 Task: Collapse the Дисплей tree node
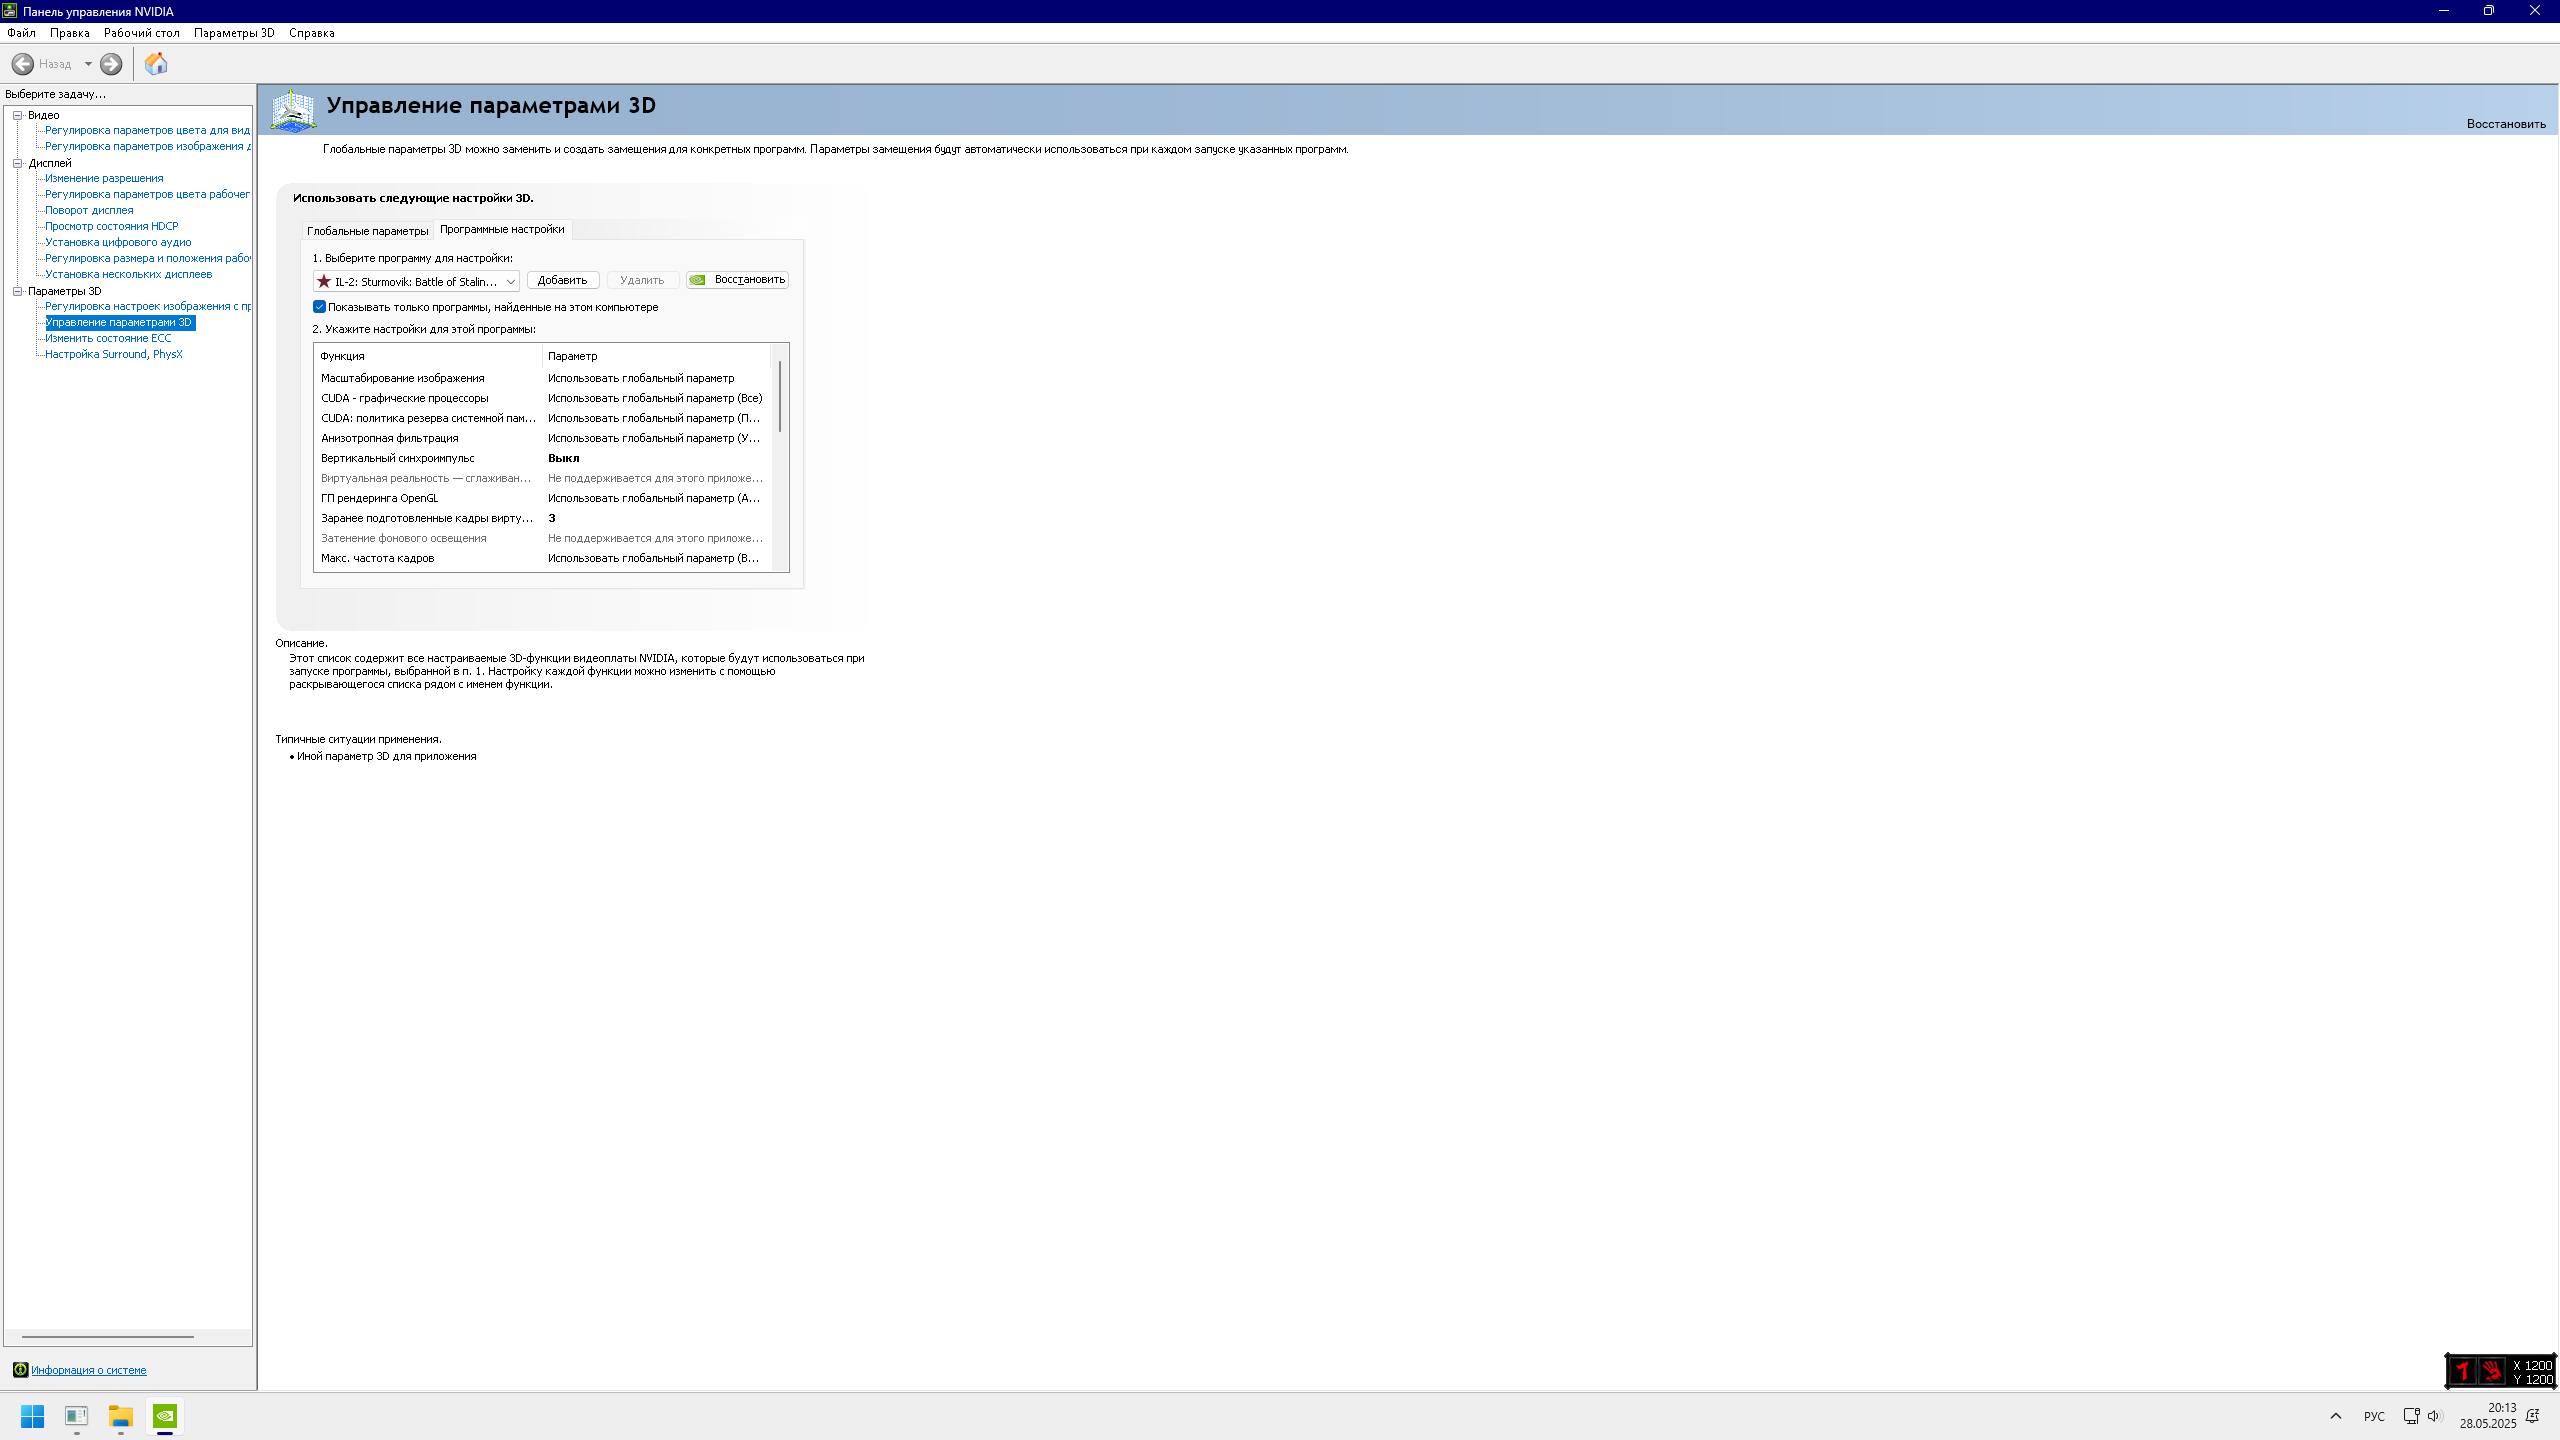point(18,163)
